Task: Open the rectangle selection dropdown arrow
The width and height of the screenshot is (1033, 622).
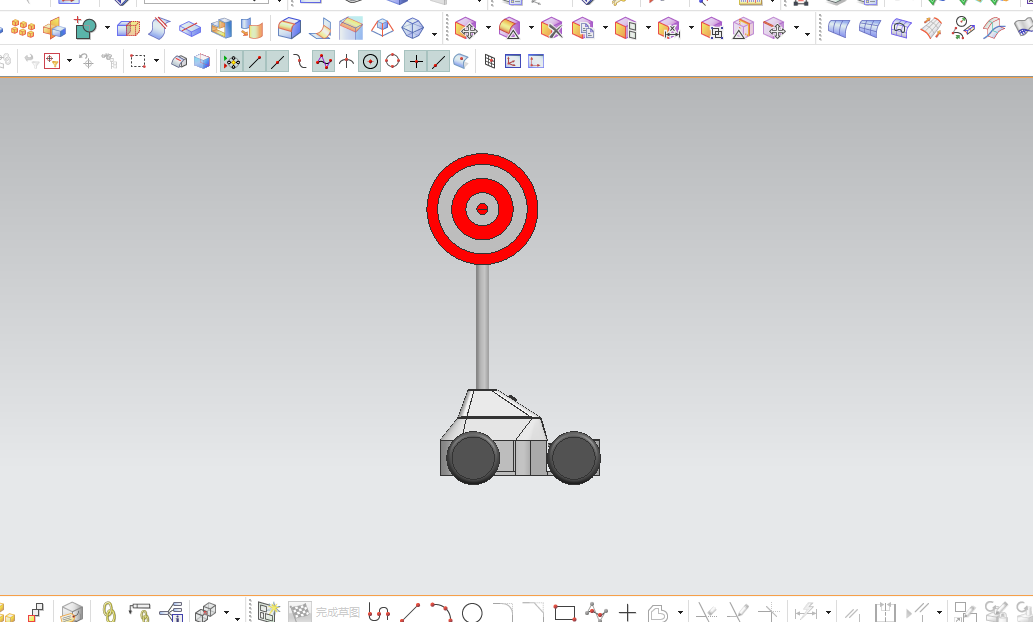Action: click(156, 61)
